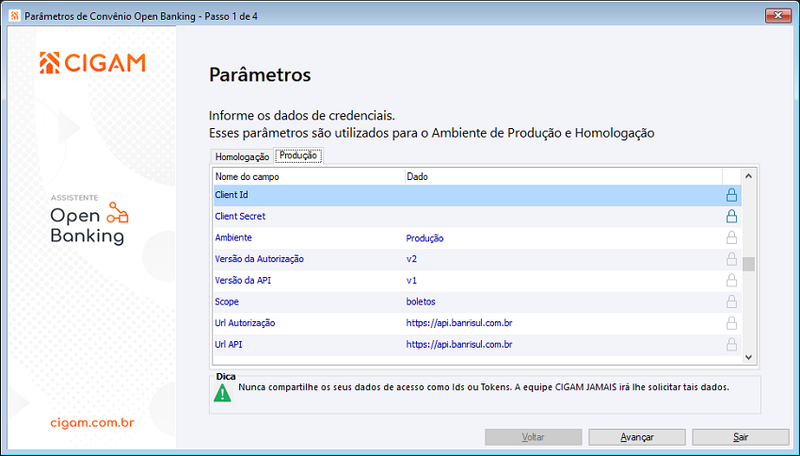The height and width of the screenshot is (456, 800).
Task: Click lock icon for Versão da Autorização
Action: click(731, 259)
